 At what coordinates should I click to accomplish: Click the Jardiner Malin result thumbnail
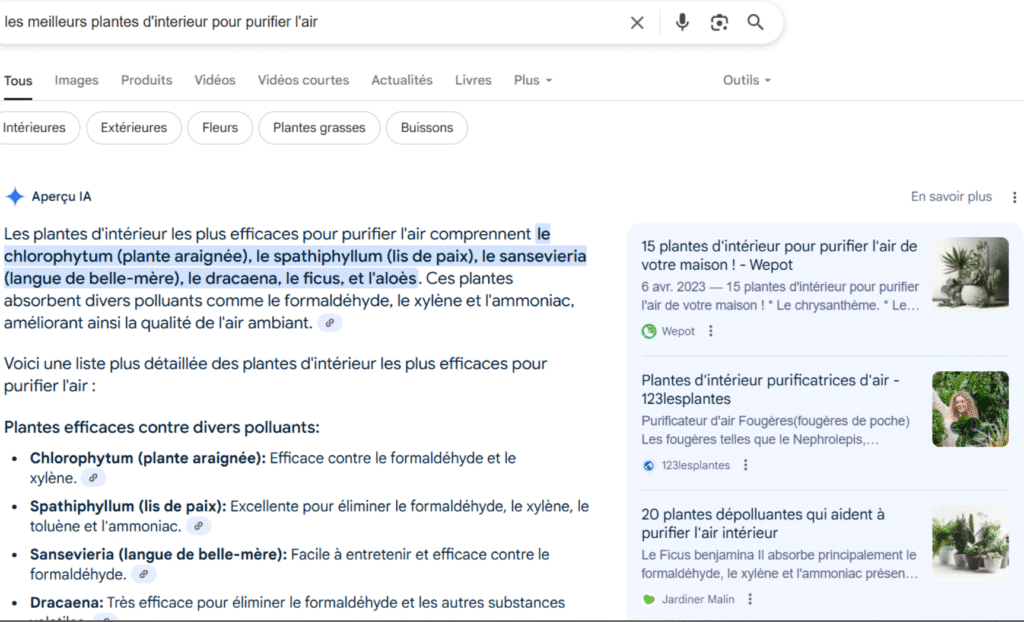tap(970, 543)
